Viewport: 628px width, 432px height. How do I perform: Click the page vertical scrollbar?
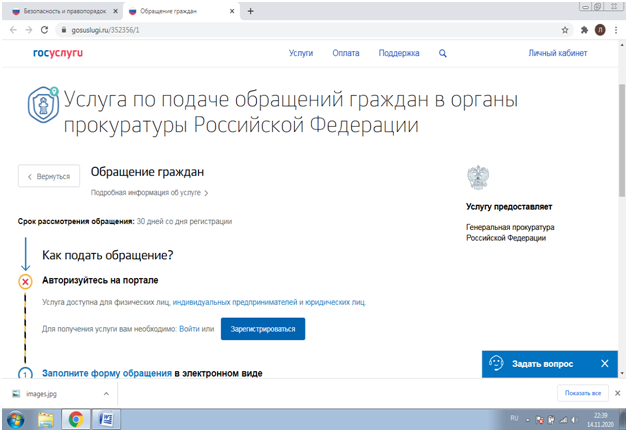pos(622,140)
